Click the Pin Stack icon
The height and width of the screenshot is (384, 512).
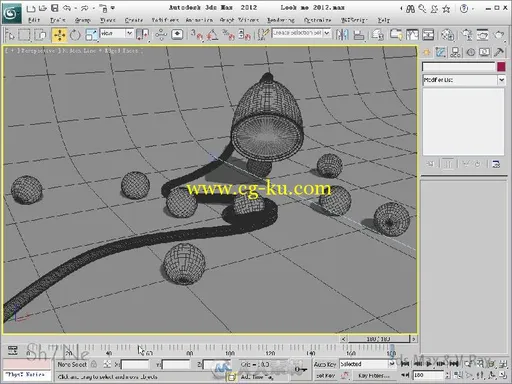(x=430, y=164)
